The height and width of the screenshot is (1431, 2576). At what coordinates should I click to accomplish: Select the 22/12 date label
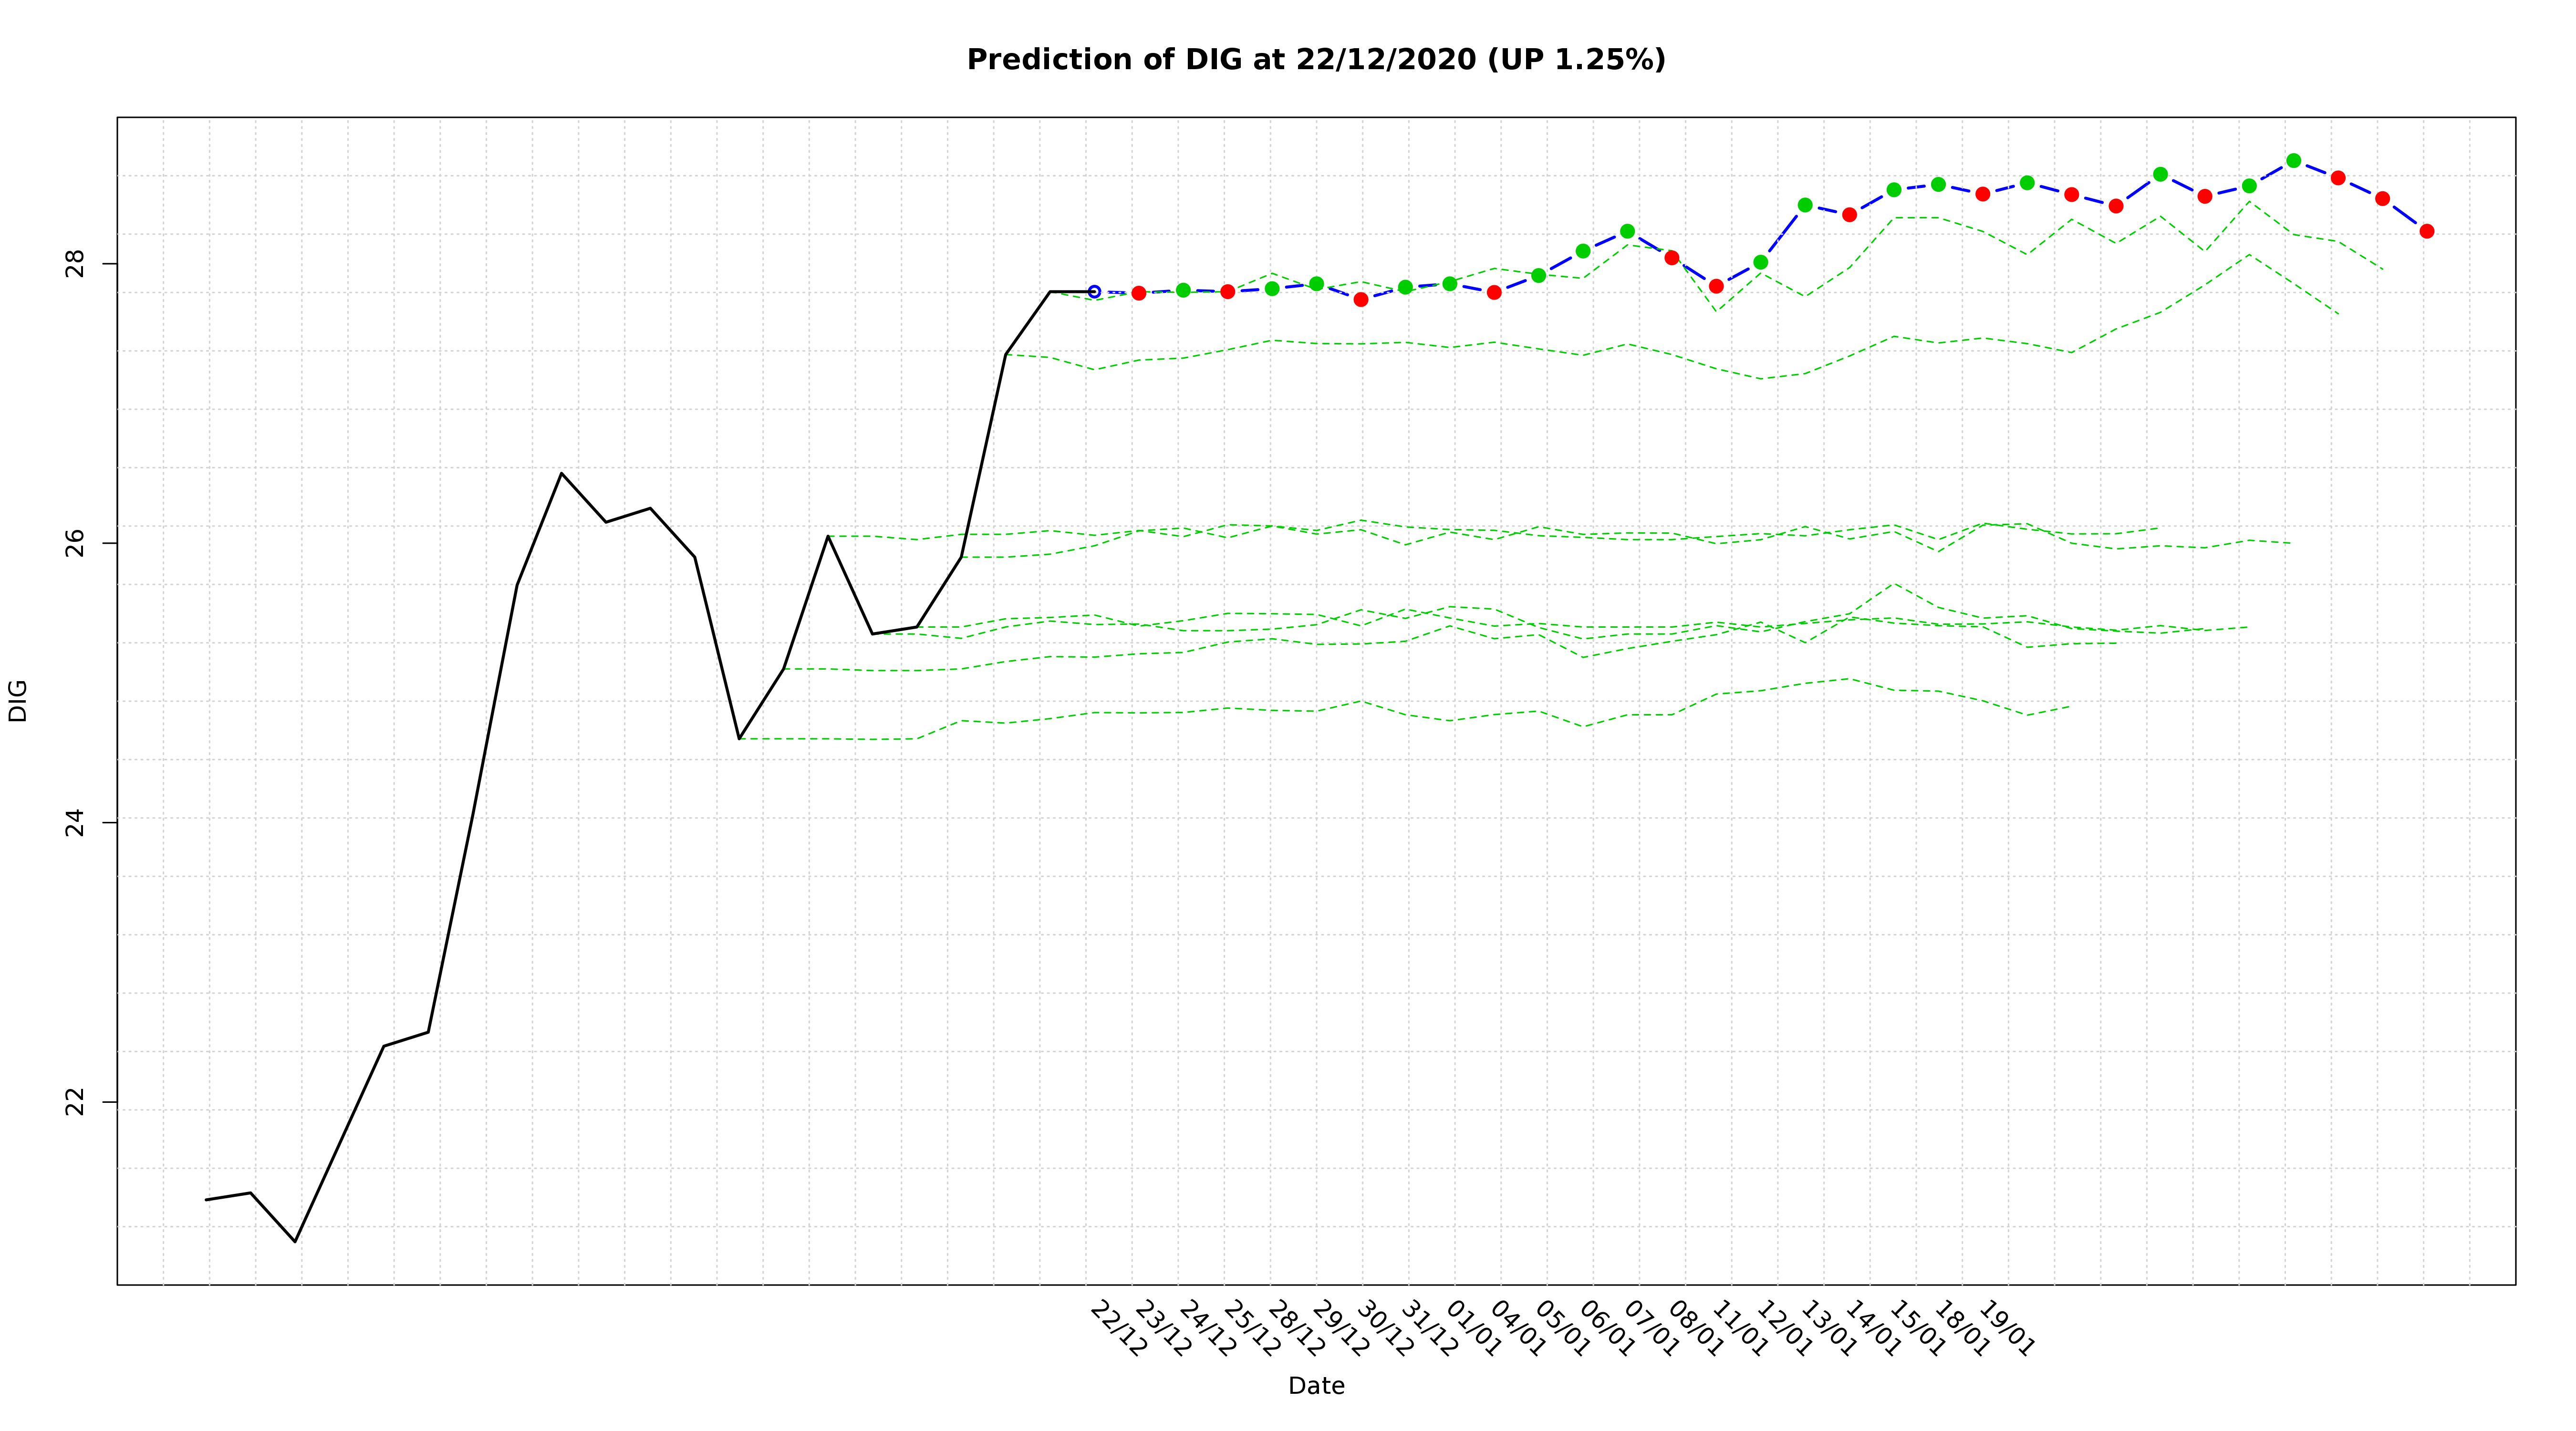point(1118,1329)
